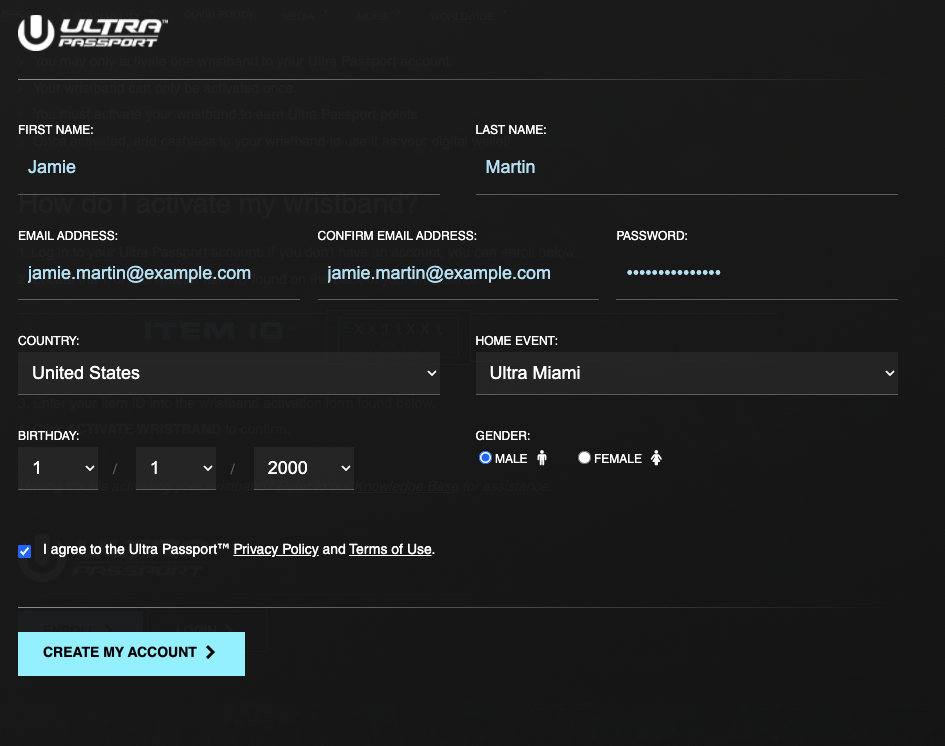Pick the birthday day dropdown
This screenshot has width=945, height=746.
pyautogui.click(x=176, y=468)
